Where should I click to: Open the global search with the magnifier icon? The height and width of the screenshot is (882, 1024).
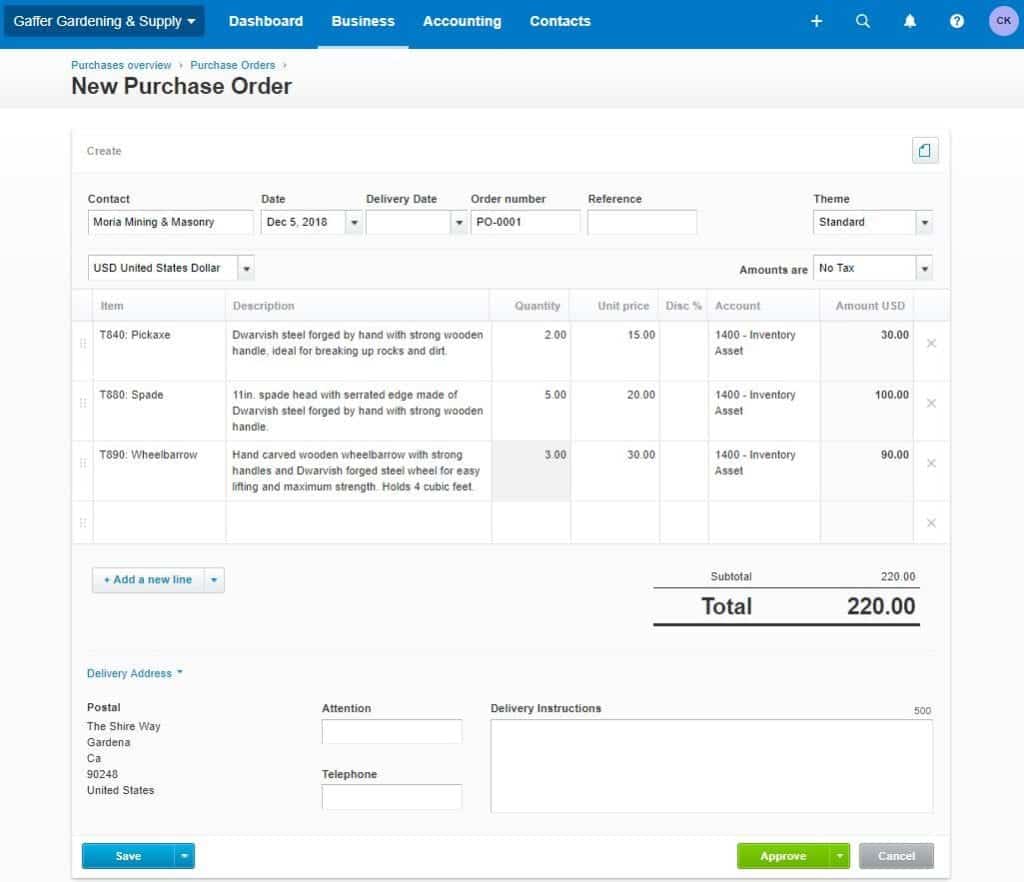863,20
